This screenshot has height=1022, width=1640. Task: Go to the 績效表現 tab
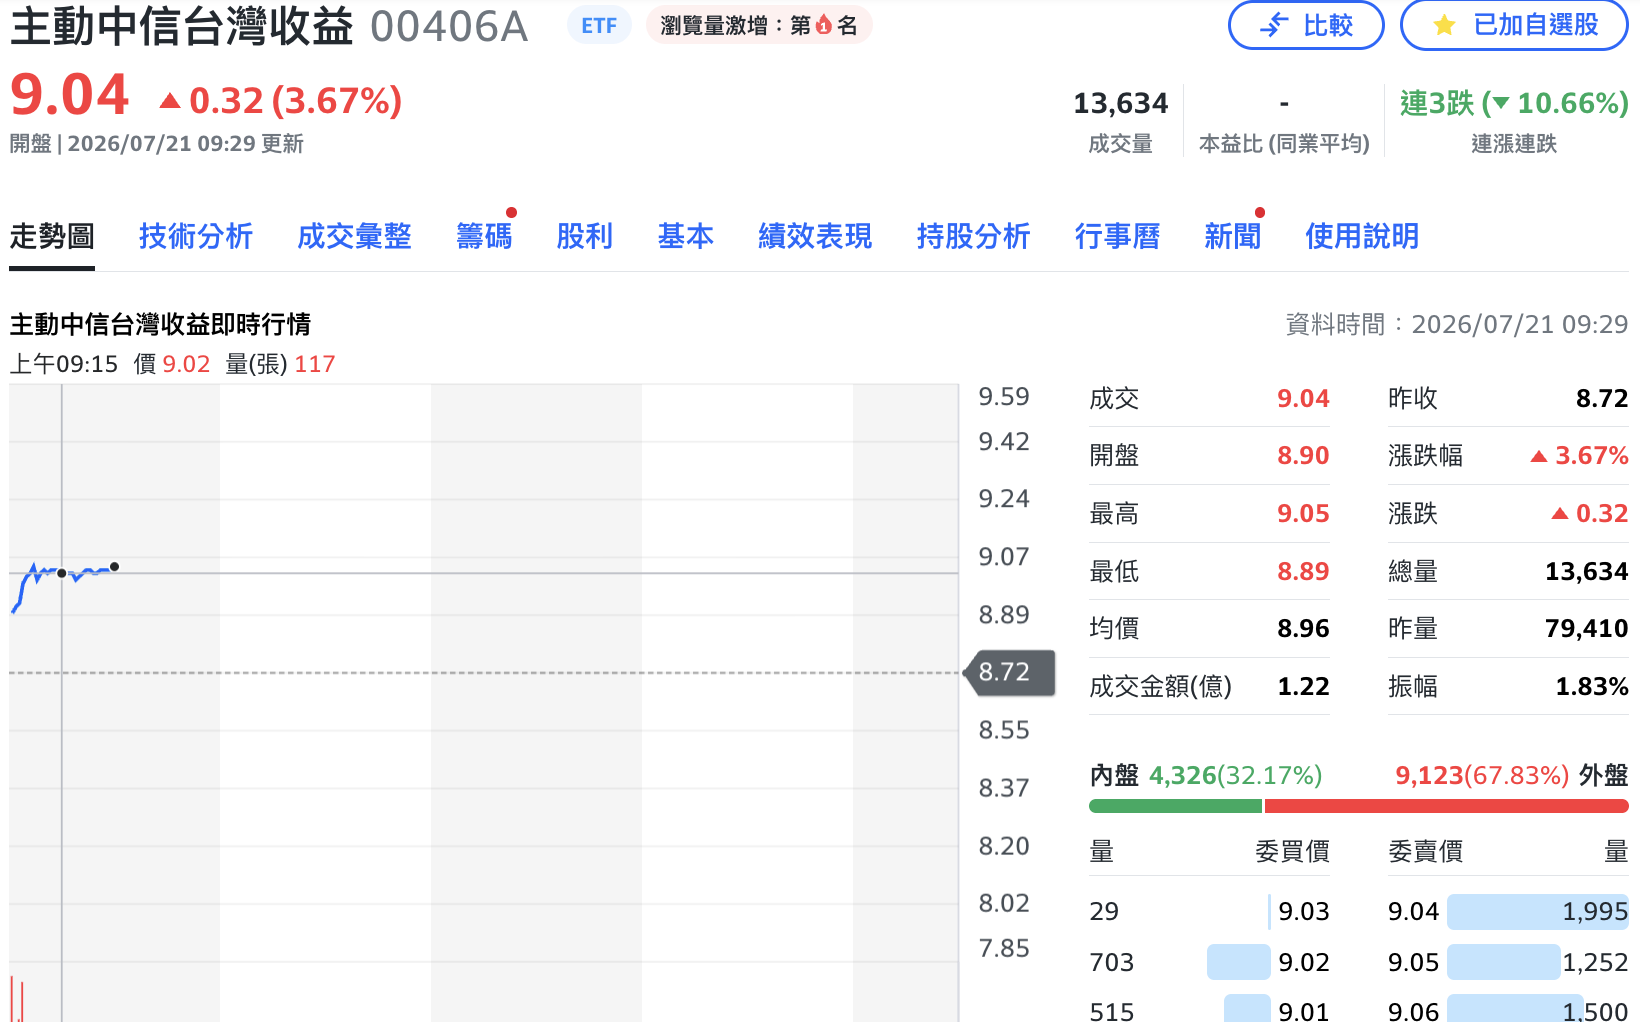815,237
